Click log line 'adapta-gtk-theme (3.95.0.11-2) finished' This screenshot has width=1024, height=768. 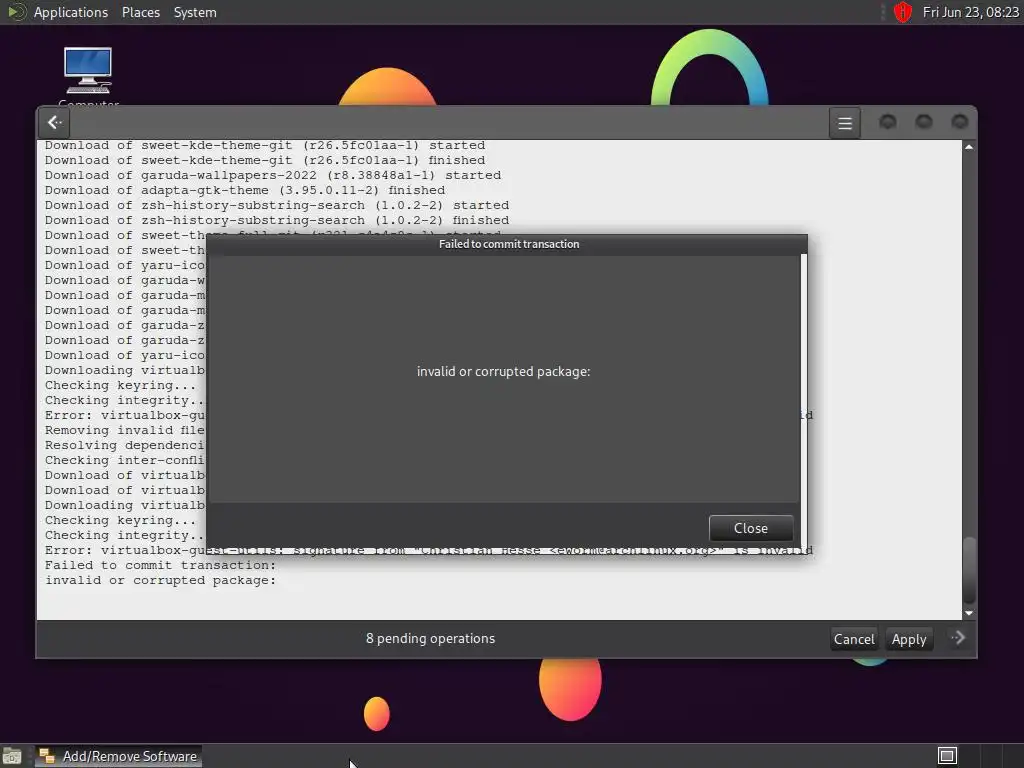[x=245, y=190]
